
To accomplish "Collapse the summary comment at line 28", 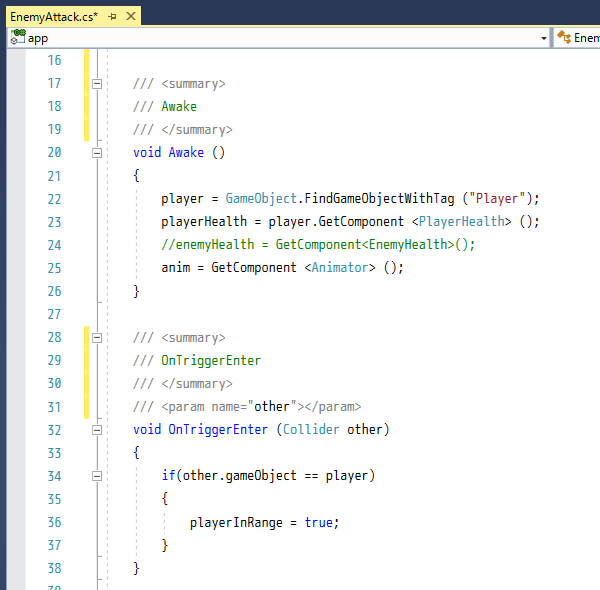I will click(x=97, y=338).
